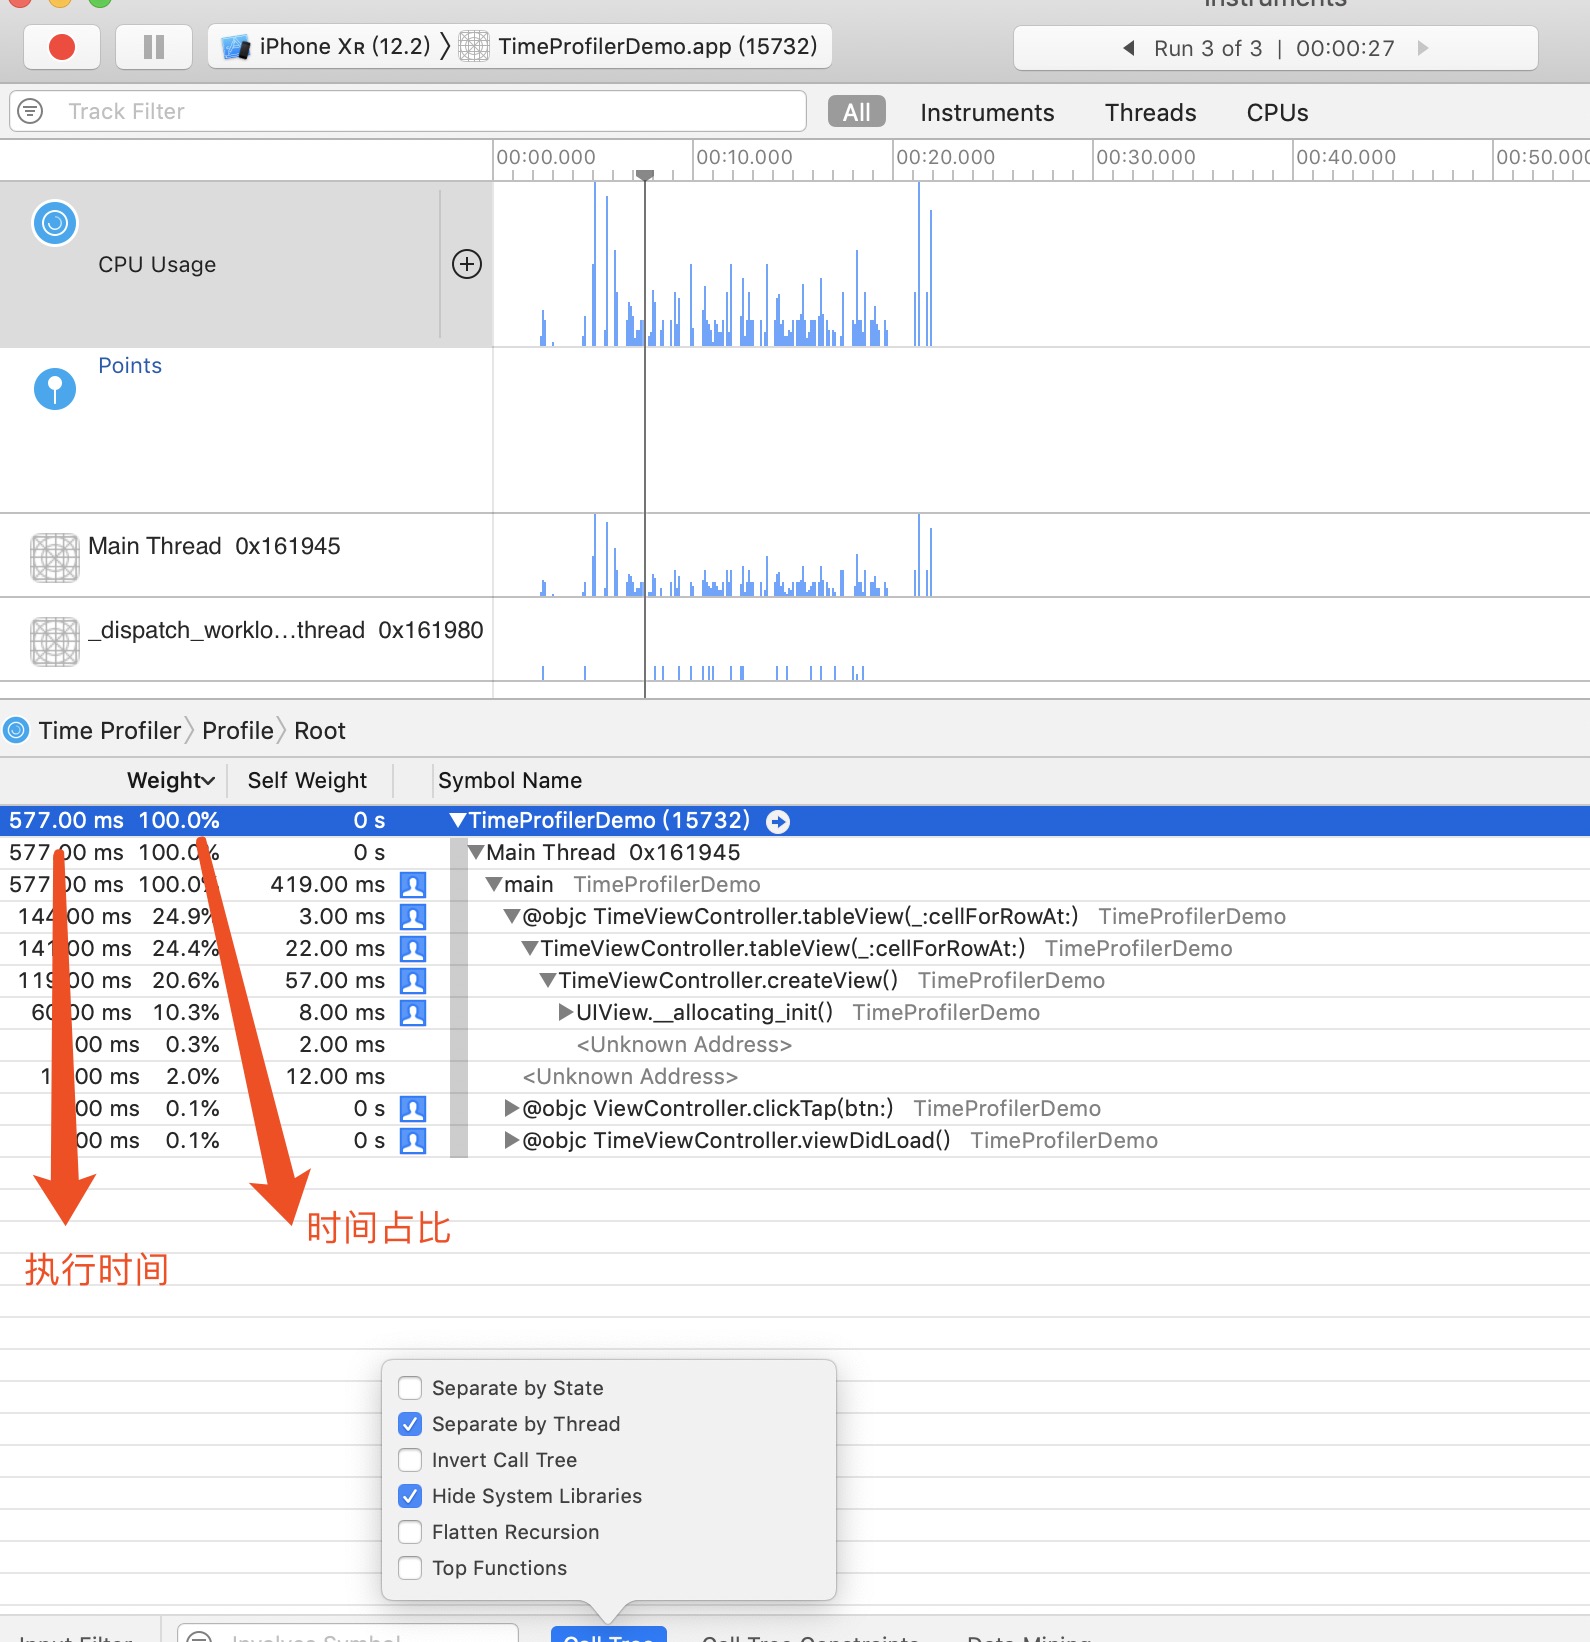
Task: Click the timeline playhead marker
Action: (645, 175)
